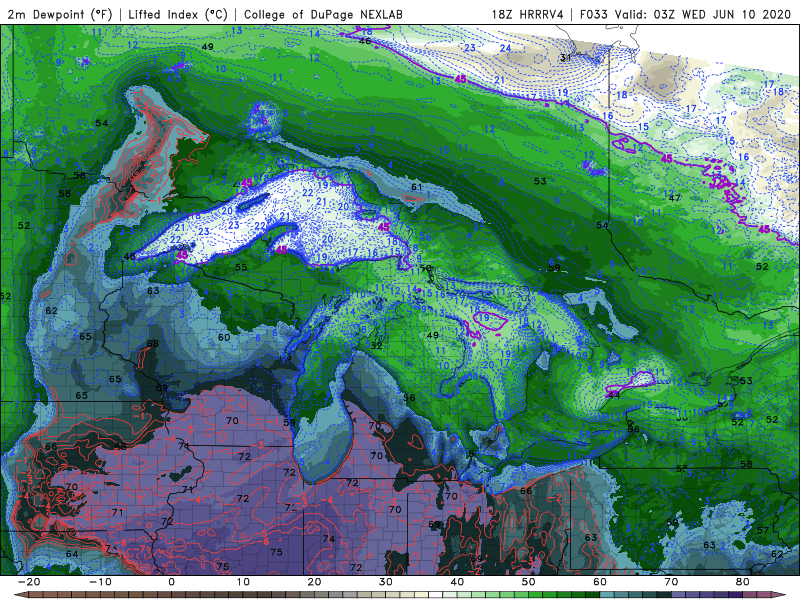Click the '80' color scale label

(743, 582)
